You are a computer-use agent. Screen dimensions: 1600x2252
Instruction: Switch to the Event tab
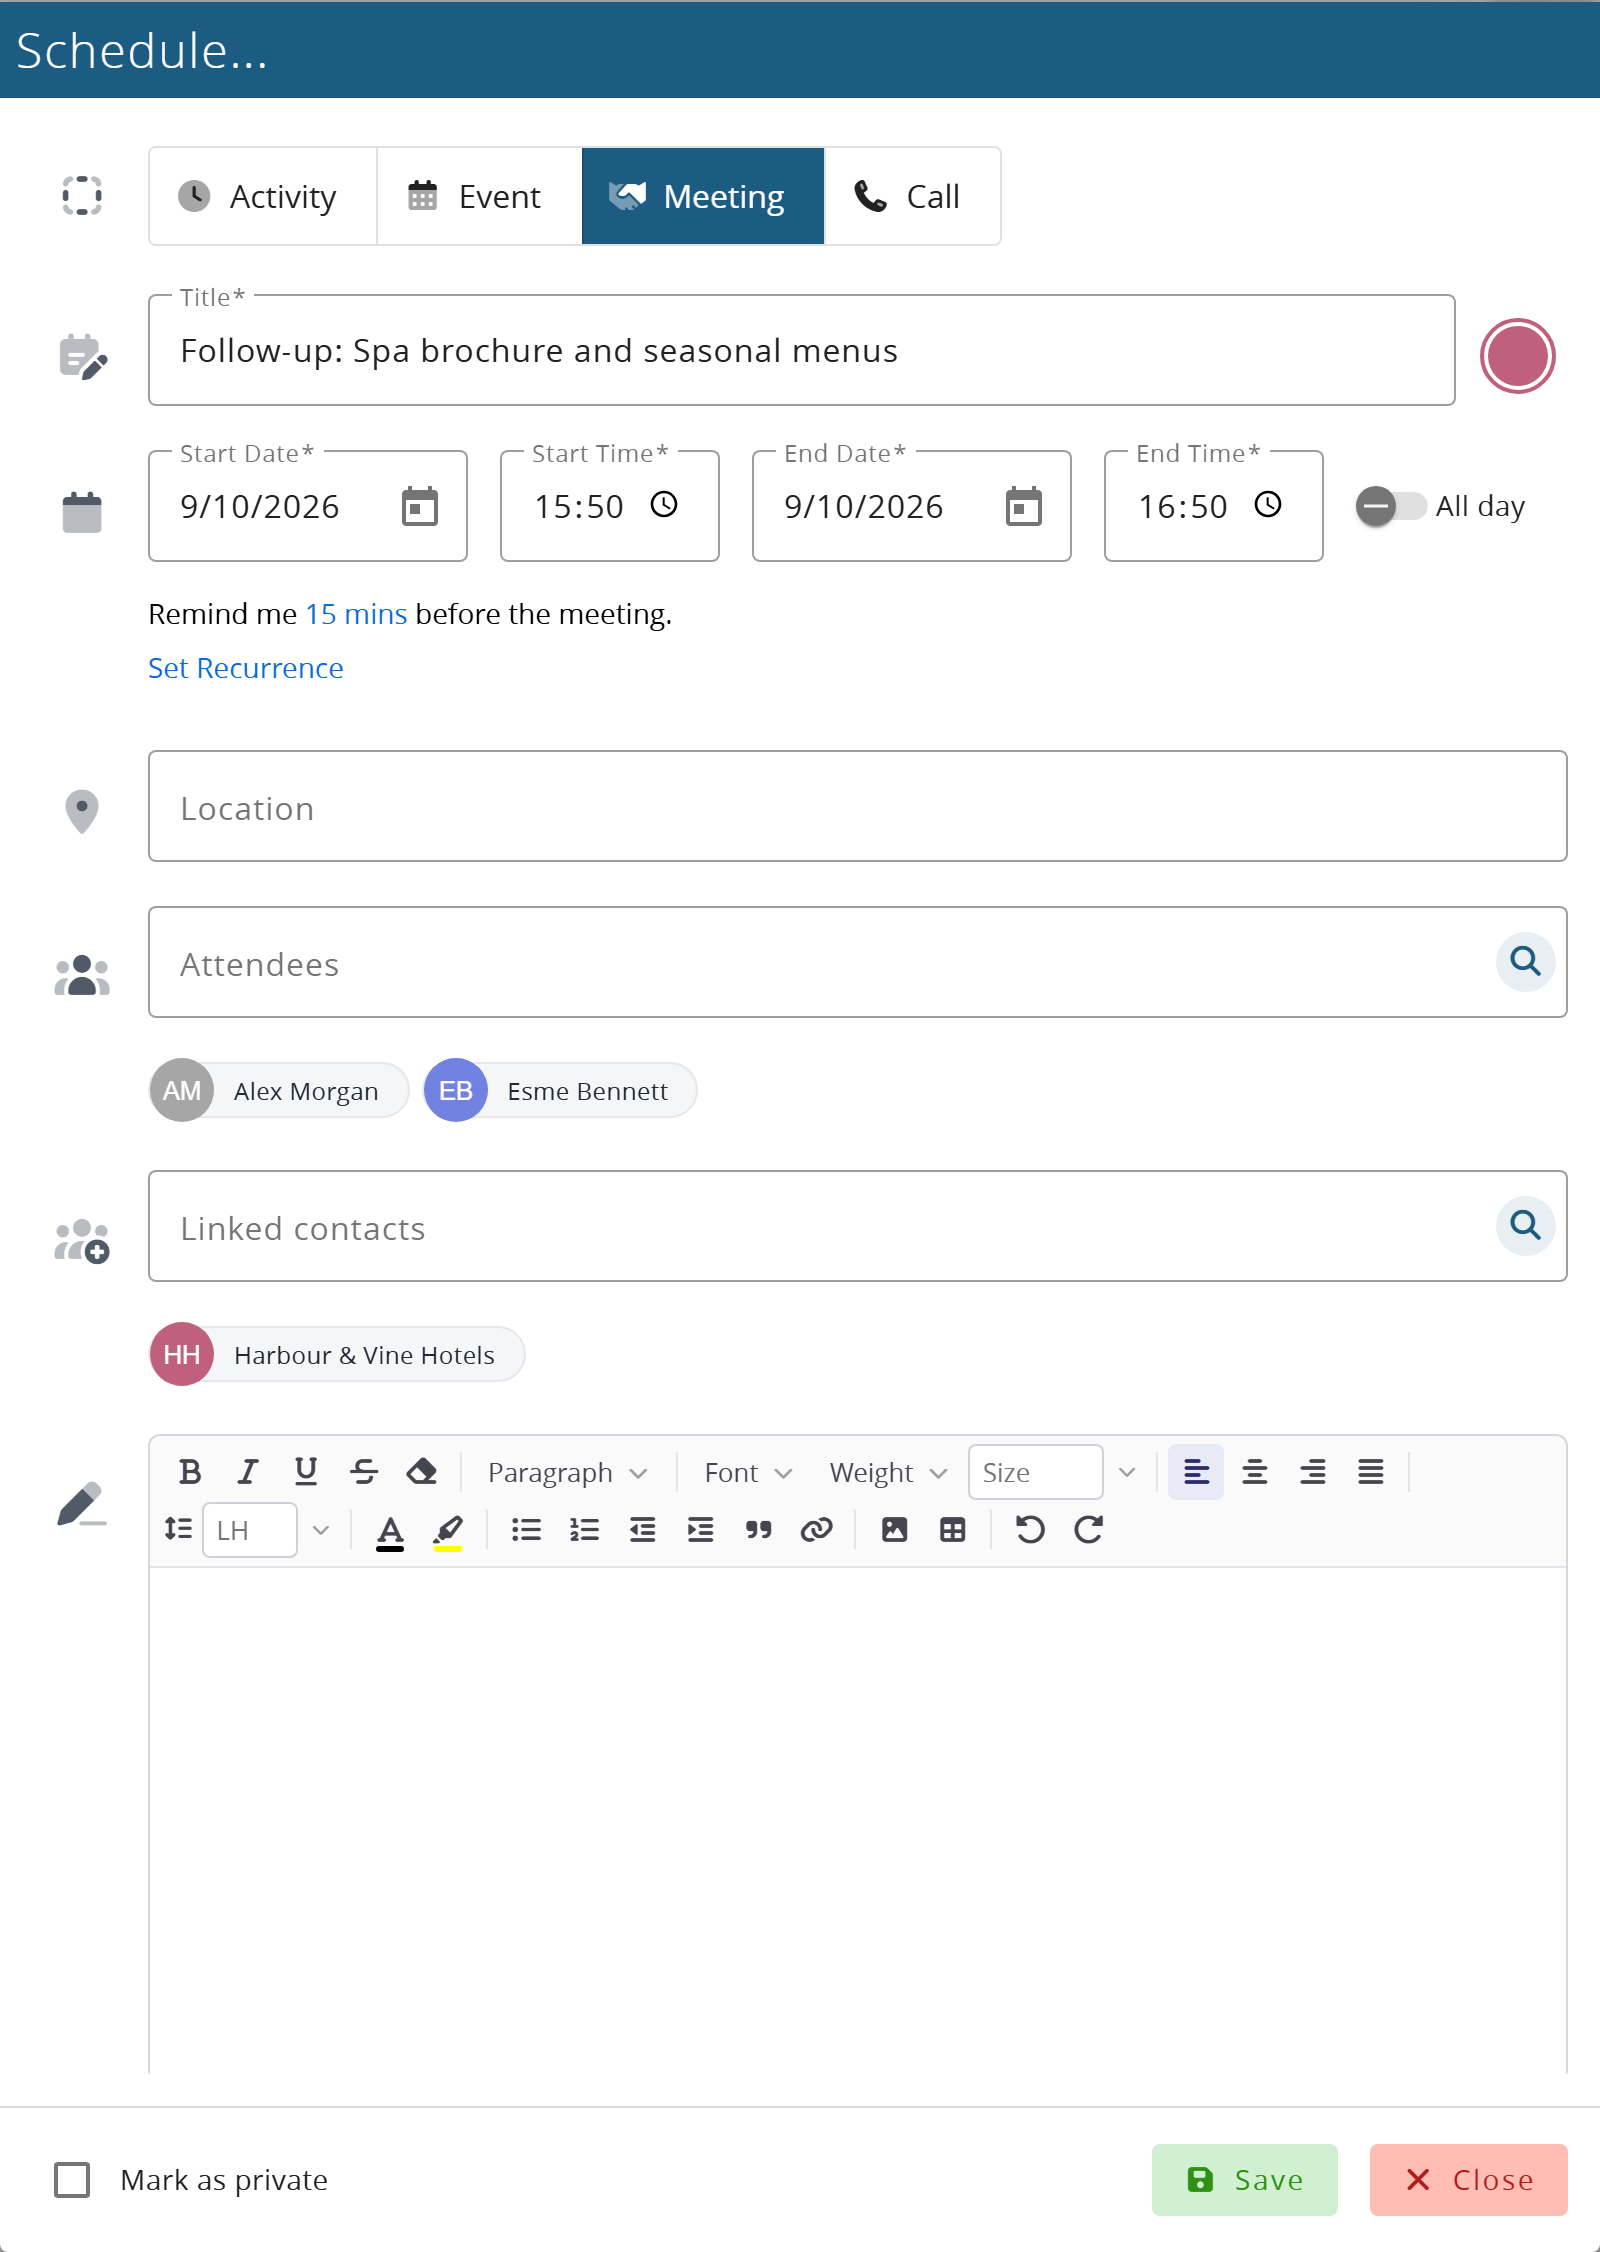[479, 196]
